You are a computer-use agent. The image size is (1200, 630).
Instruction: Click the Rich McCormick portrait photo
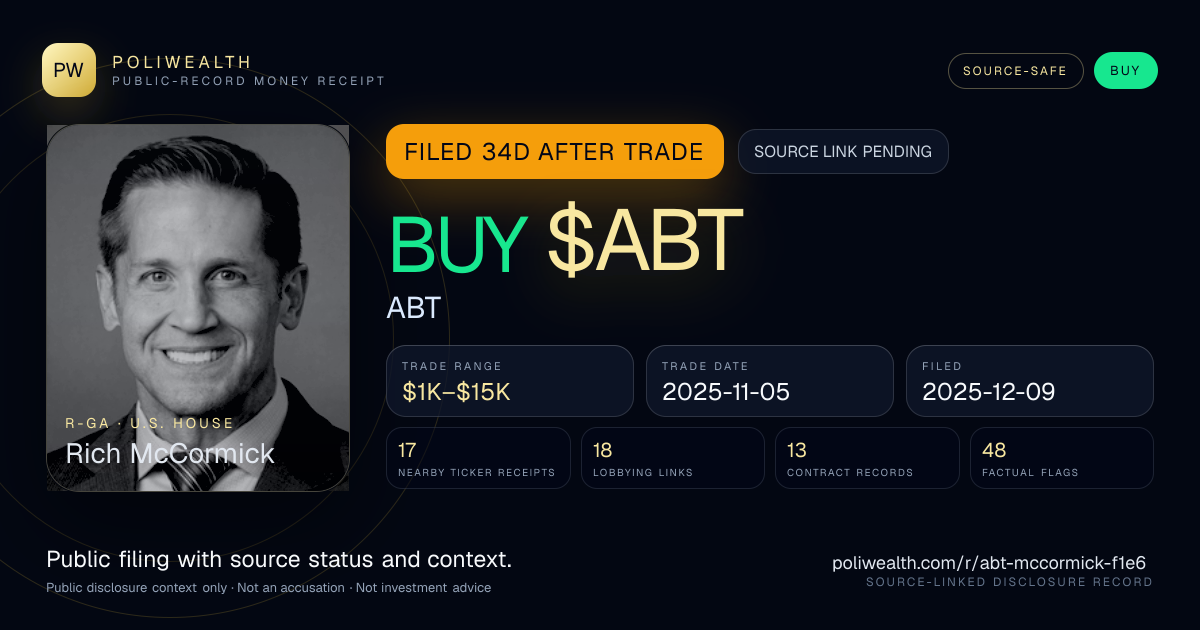[x=198, y=308]
